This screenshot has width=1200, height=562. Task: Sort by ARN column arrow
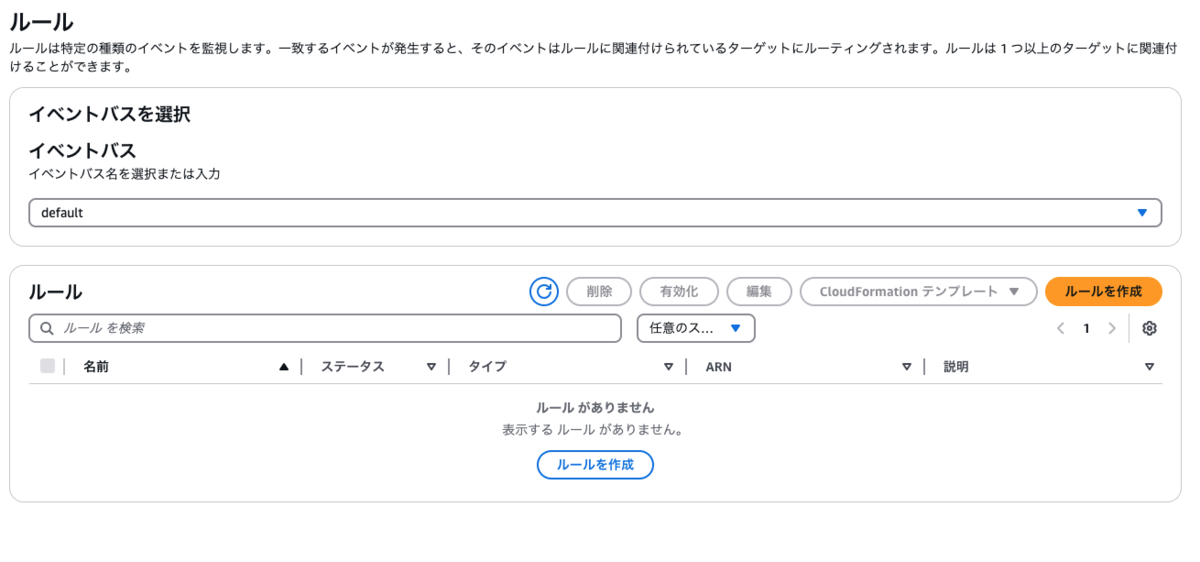pos(906,367)
